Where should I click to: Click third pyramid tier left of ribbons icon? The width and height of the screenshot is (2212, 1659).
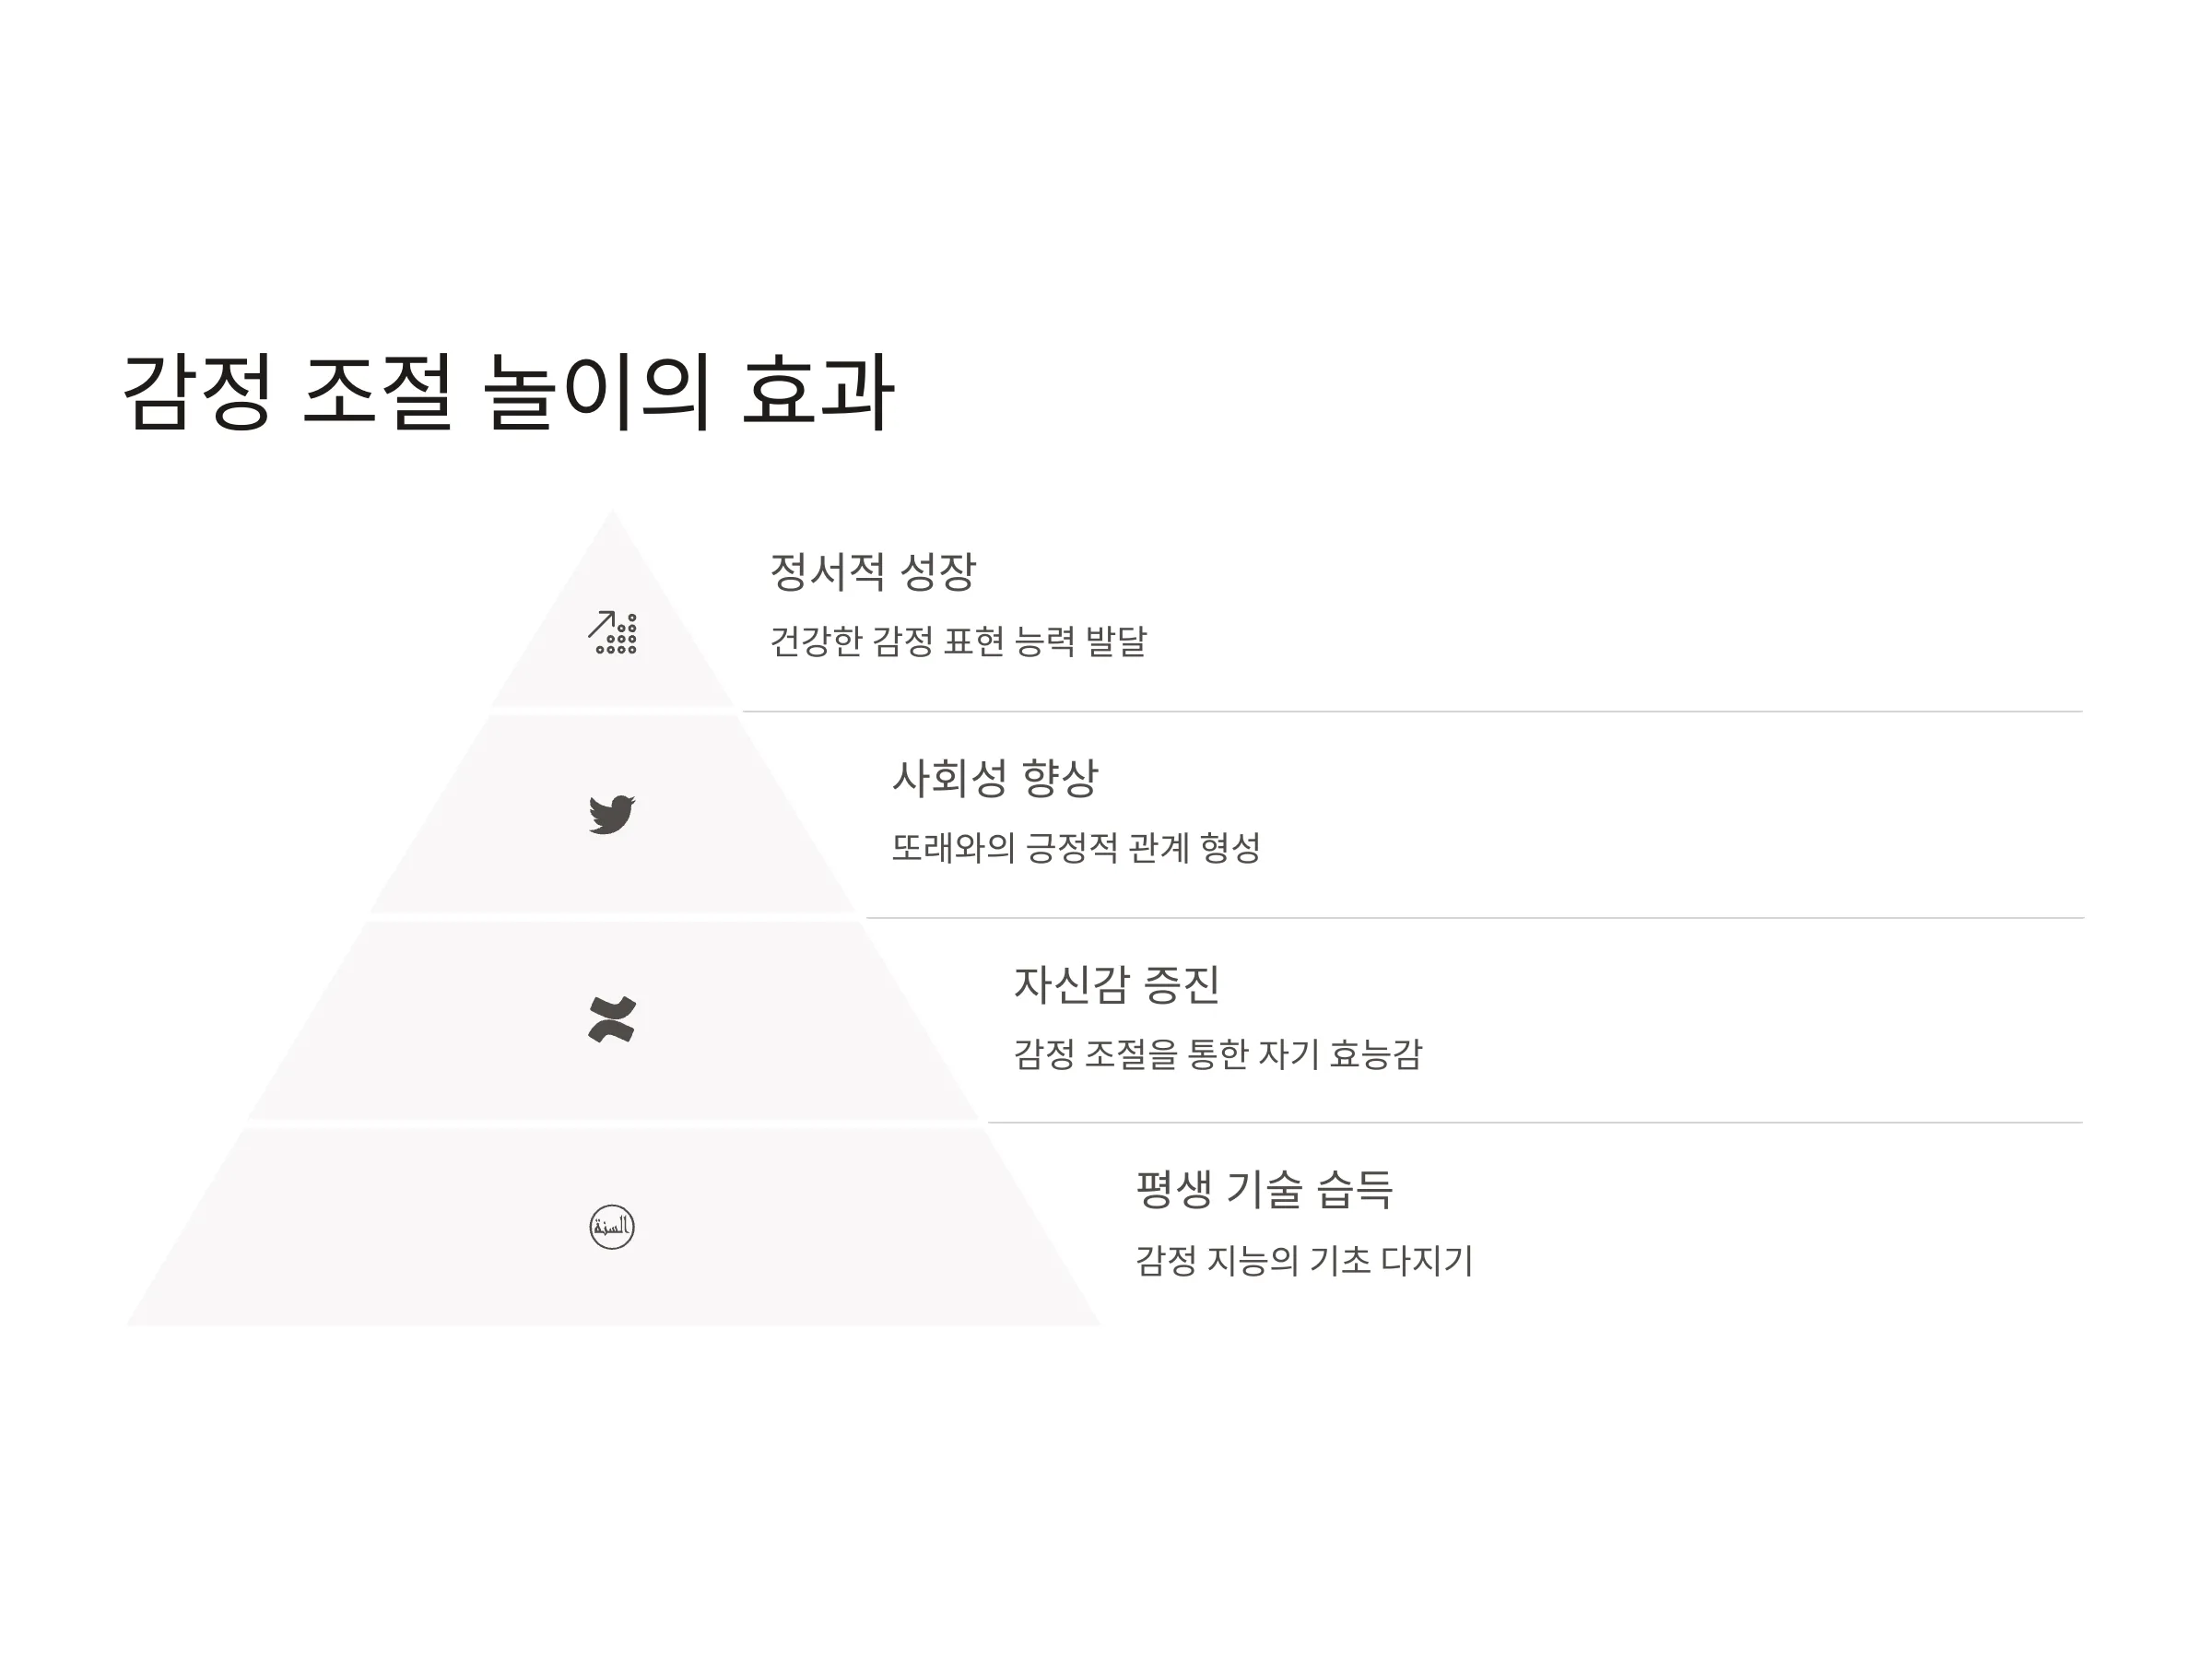(x=420, y=1020)
